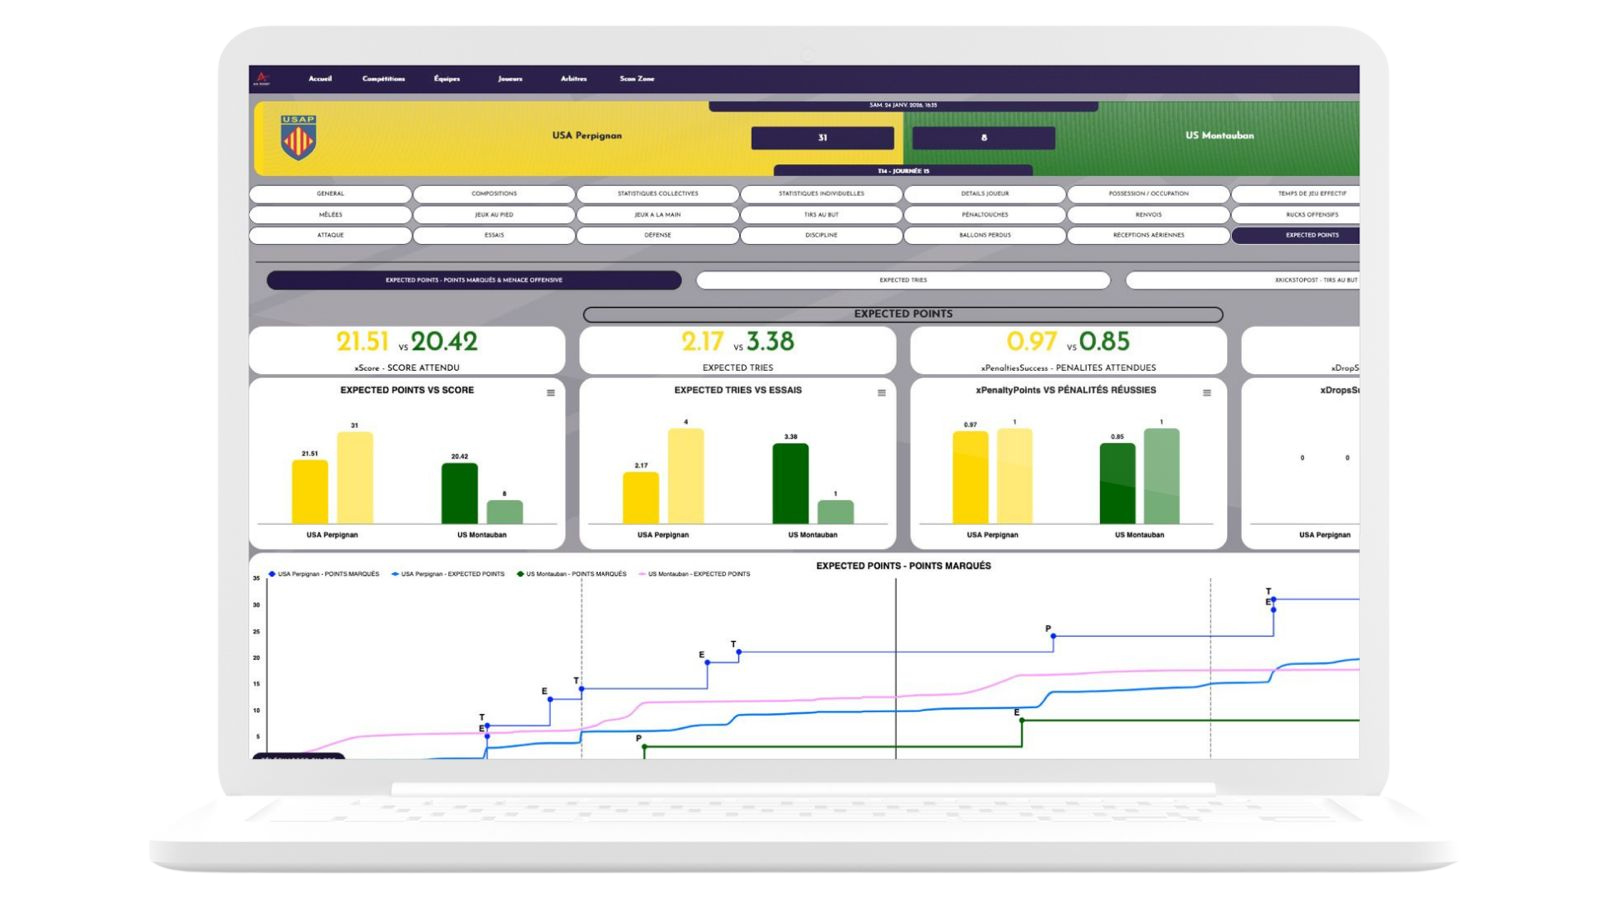Open hamburger menu on Expected Points vs Score chart
1600x900 pixels.
tap(550, 393)
